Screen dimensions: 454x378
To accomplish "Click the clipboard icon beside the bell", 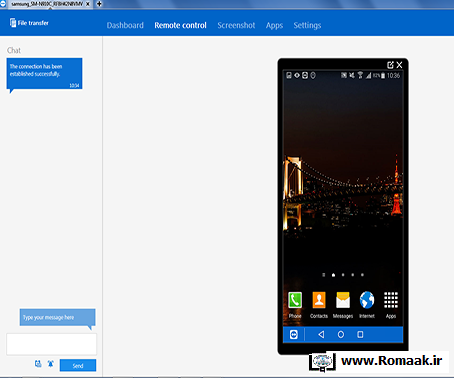I will 38,364.
